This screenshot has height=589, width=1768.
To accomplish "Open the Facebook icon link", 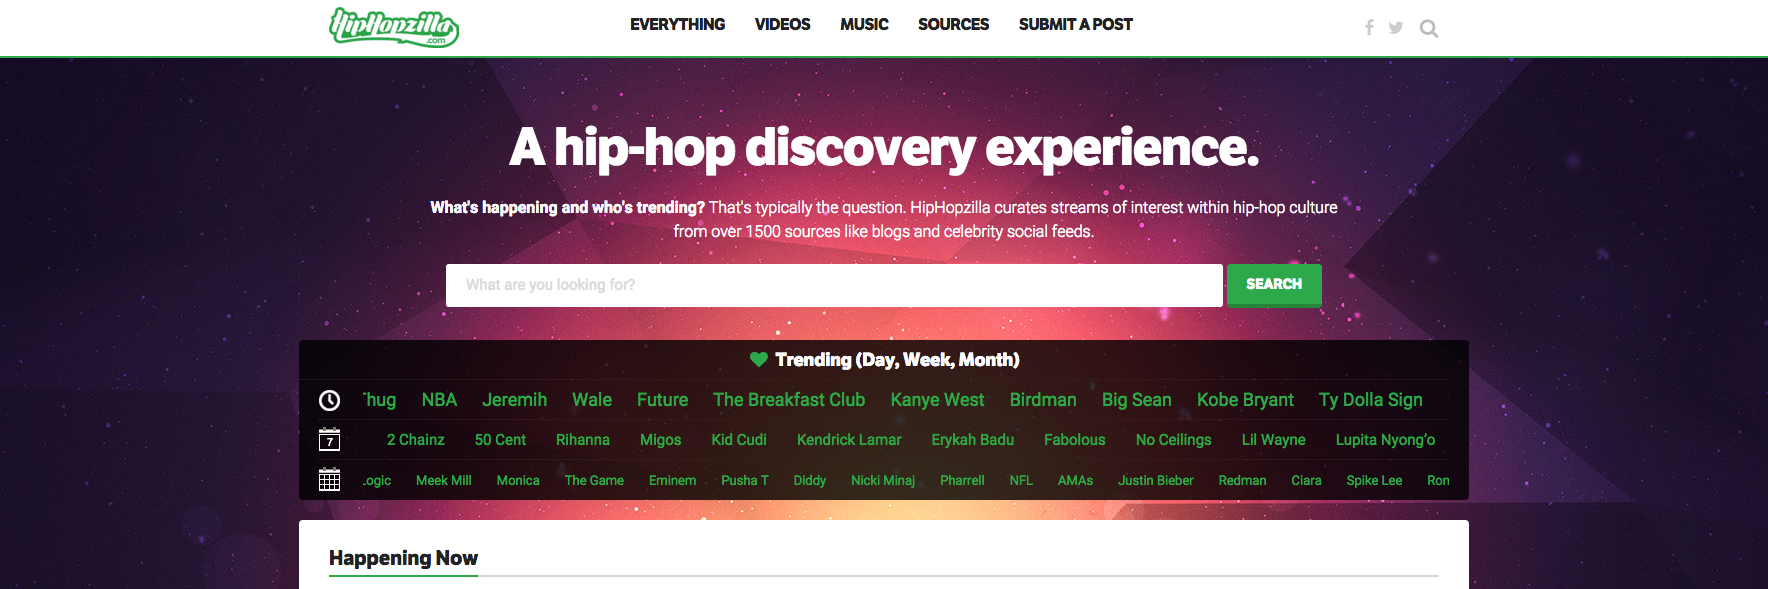I will point(1369,28).
